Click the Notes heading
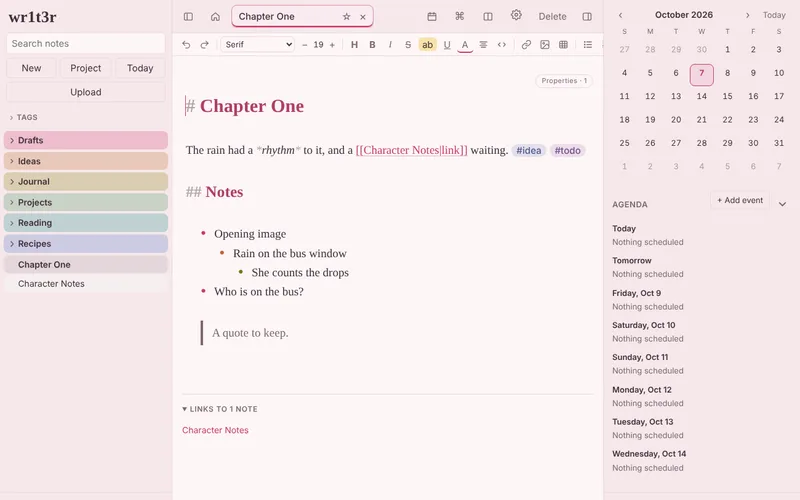Screen dimensions: 800x500 click(x=224, y=192)
